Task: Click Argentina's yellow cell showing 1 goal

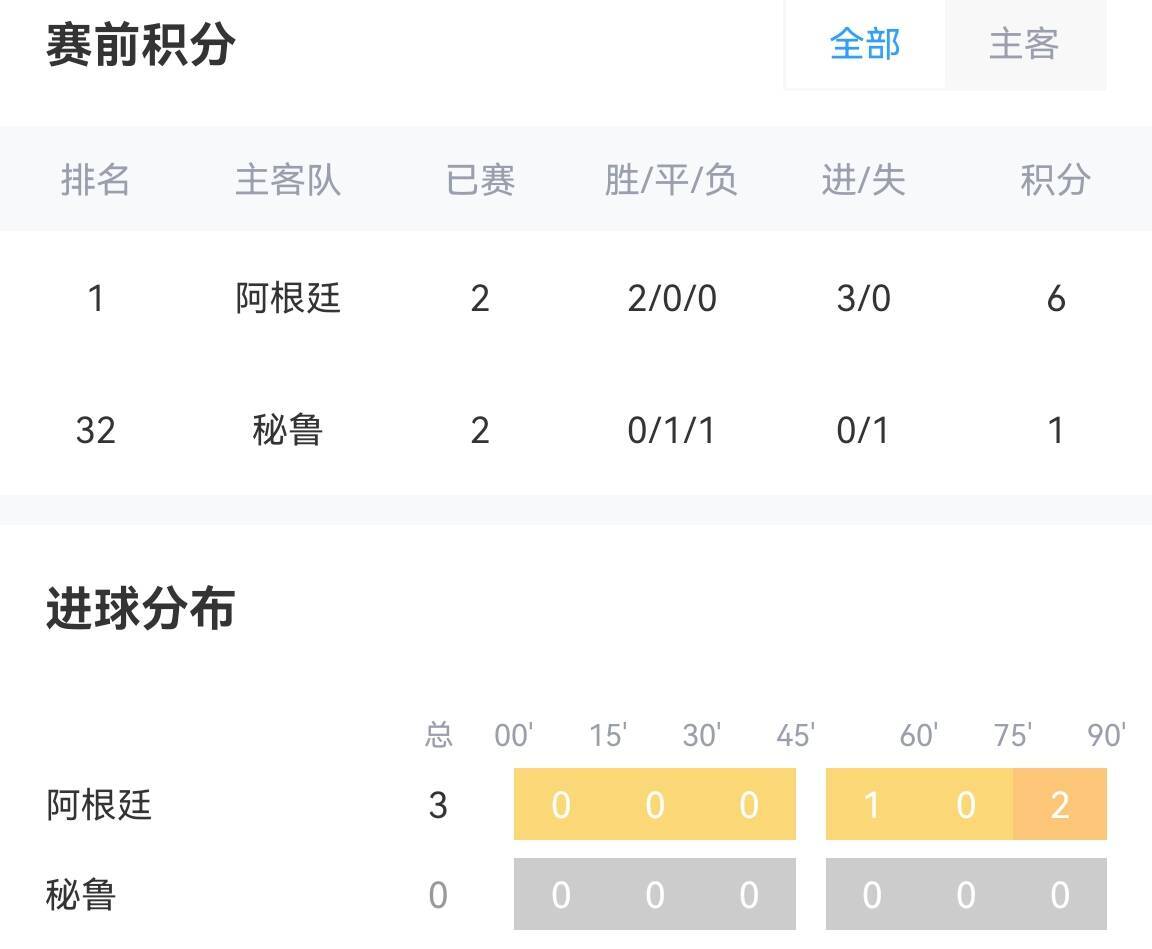Action: click(872, 804)
